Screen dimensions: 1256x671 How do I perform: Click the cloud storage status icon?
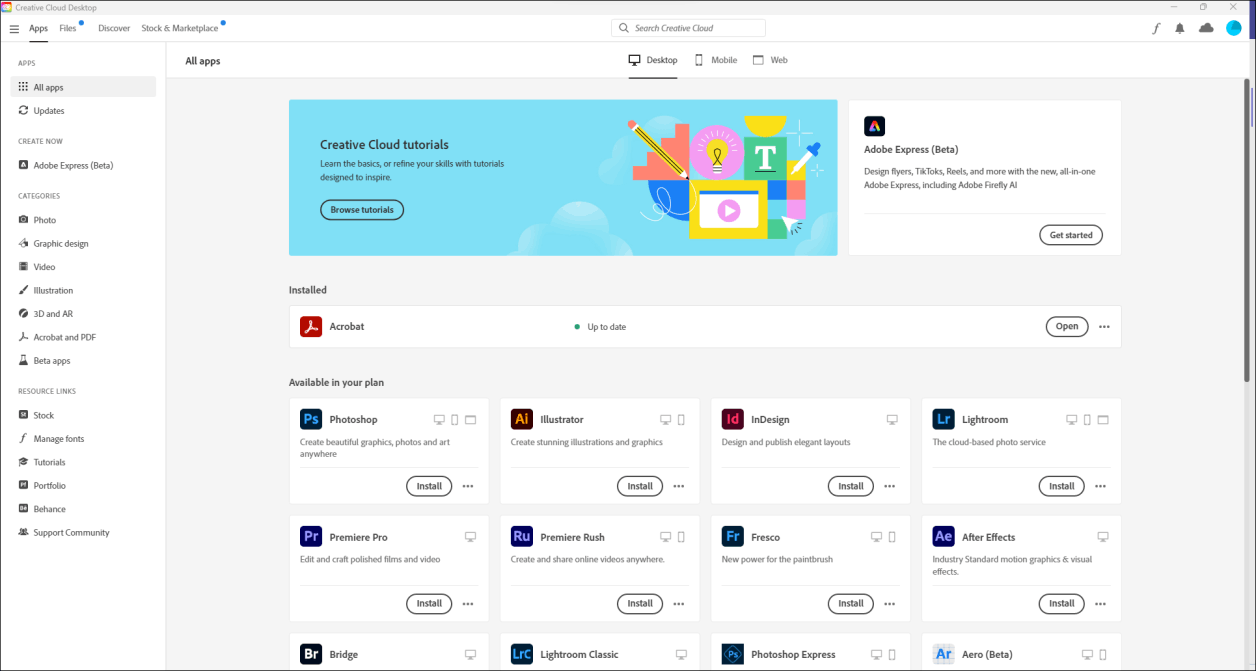[x=1206, y=28]
